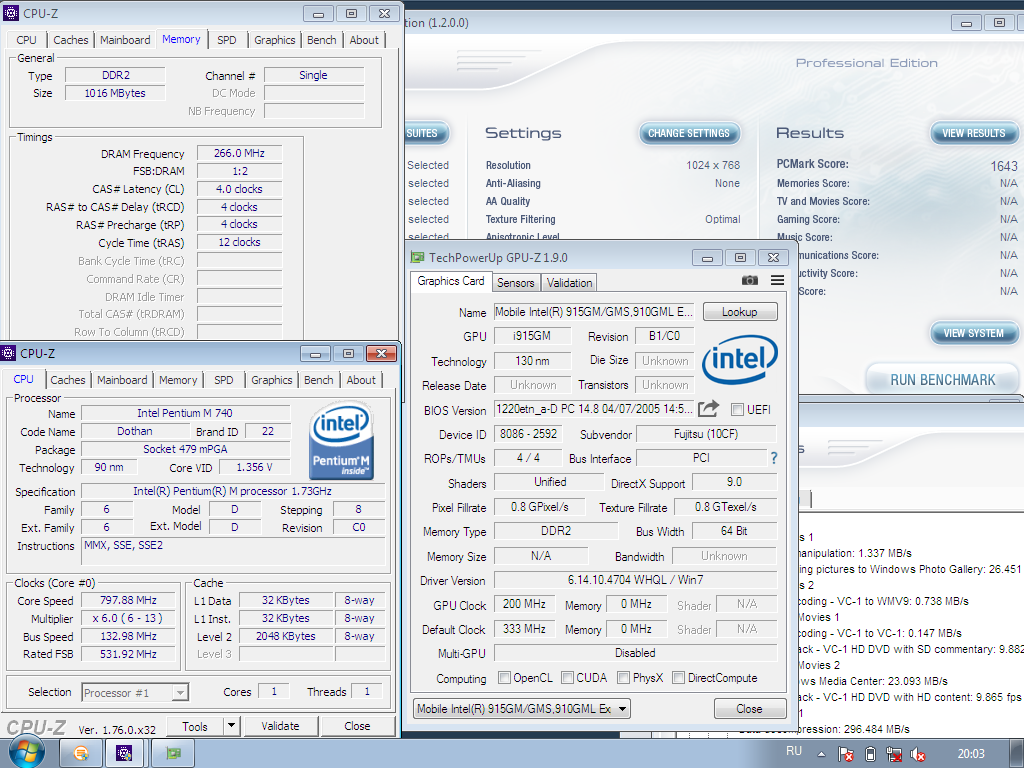
Task: Switch to Validation tab in GPU-Z
Action: click(569, 283)
